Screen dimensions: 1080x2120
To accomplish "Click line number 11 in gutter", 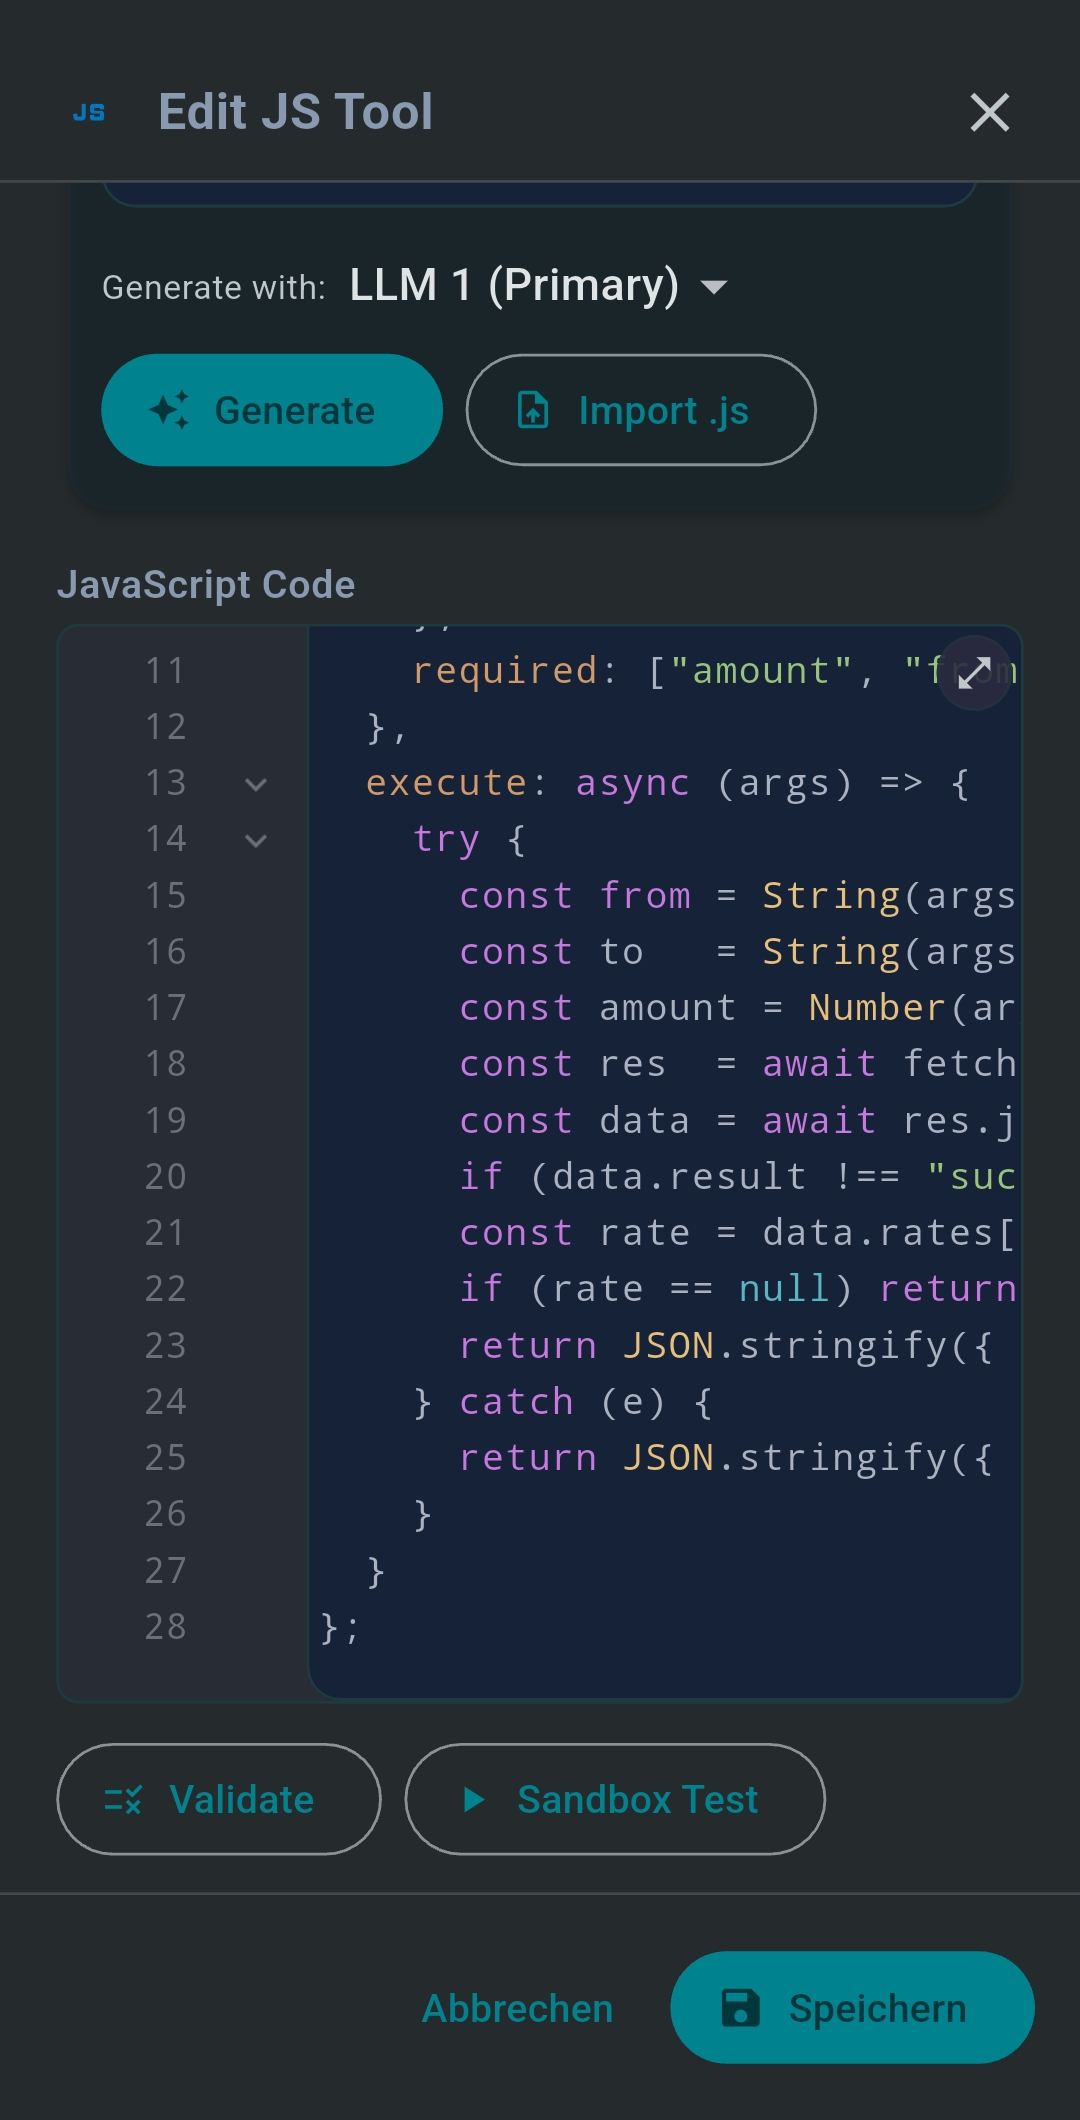I will pos(166,671).
